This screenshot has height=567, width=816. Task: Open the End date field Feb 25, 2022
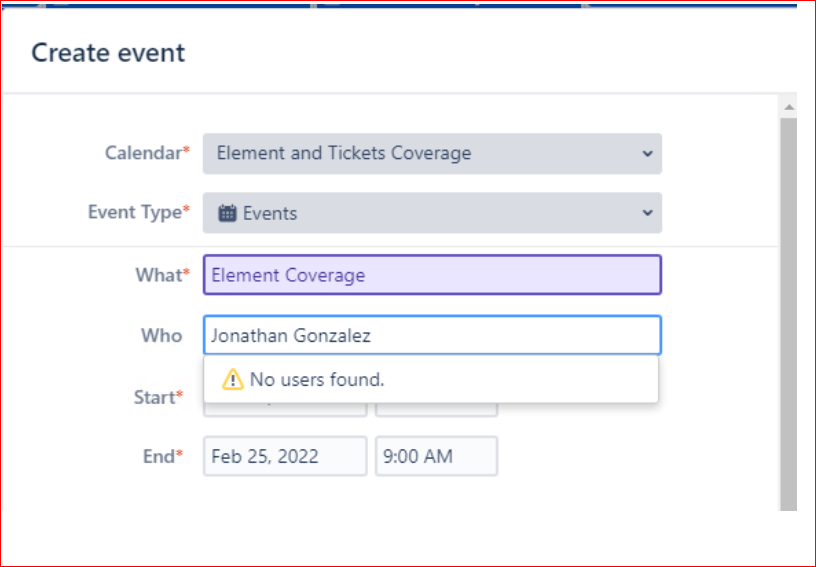[284, 457]
